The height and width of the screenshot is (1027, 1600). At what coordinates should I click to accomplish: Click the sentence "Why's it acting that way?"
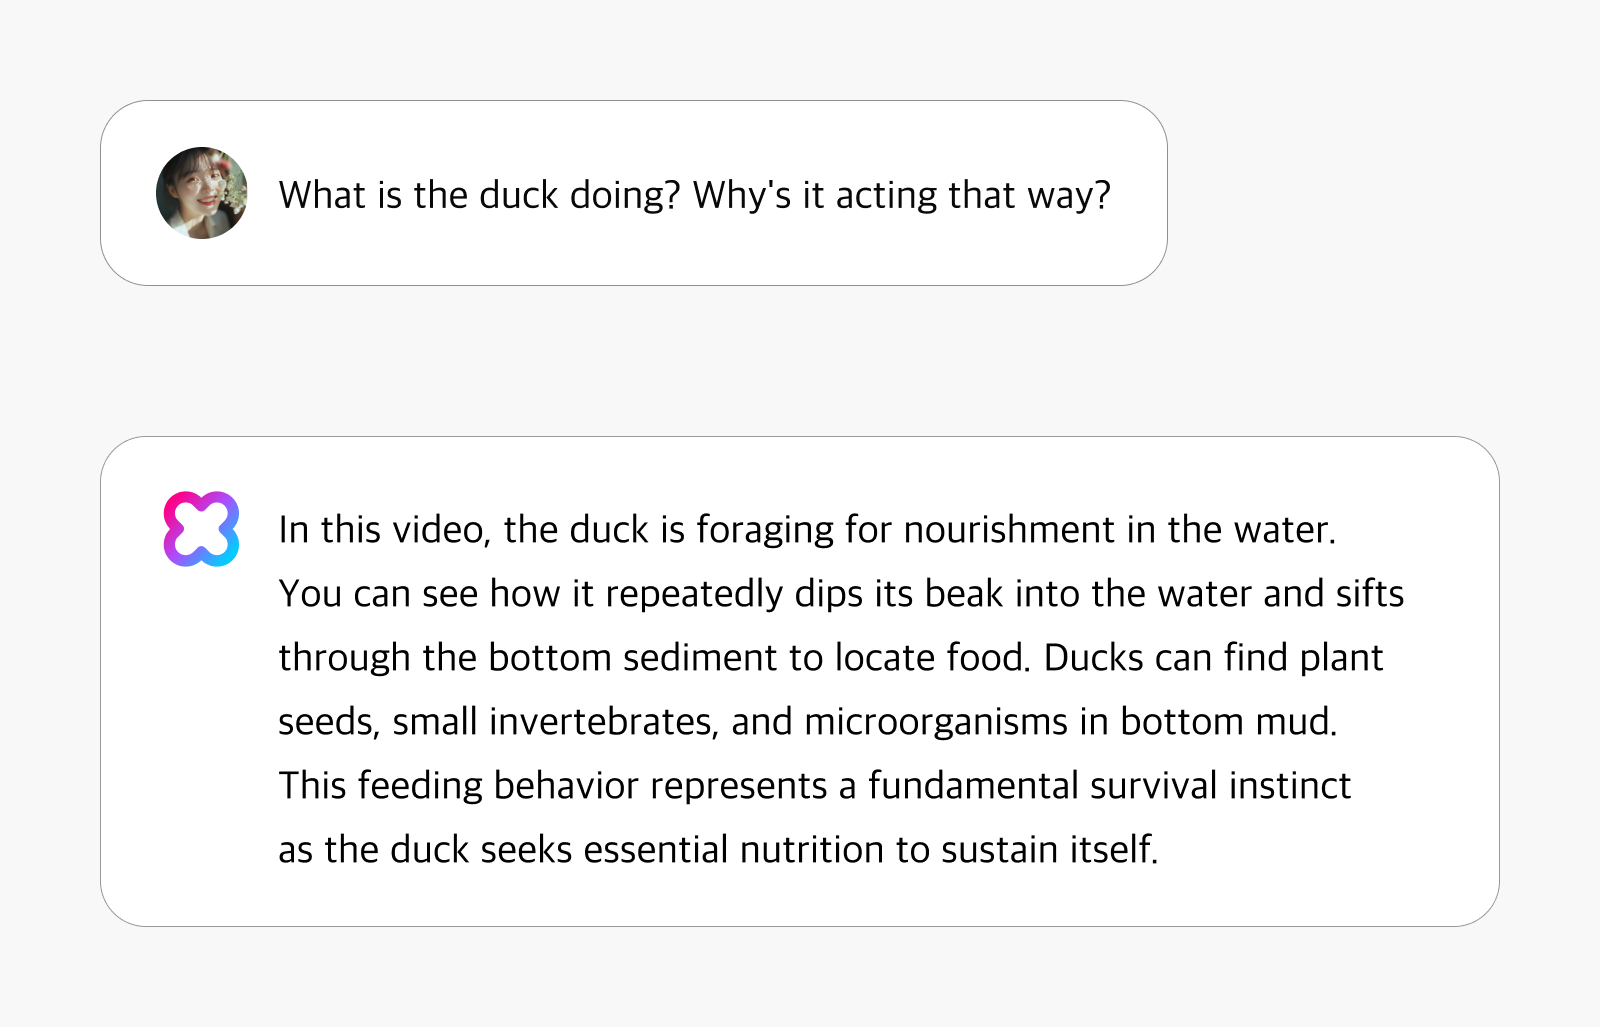pos(902,195)
